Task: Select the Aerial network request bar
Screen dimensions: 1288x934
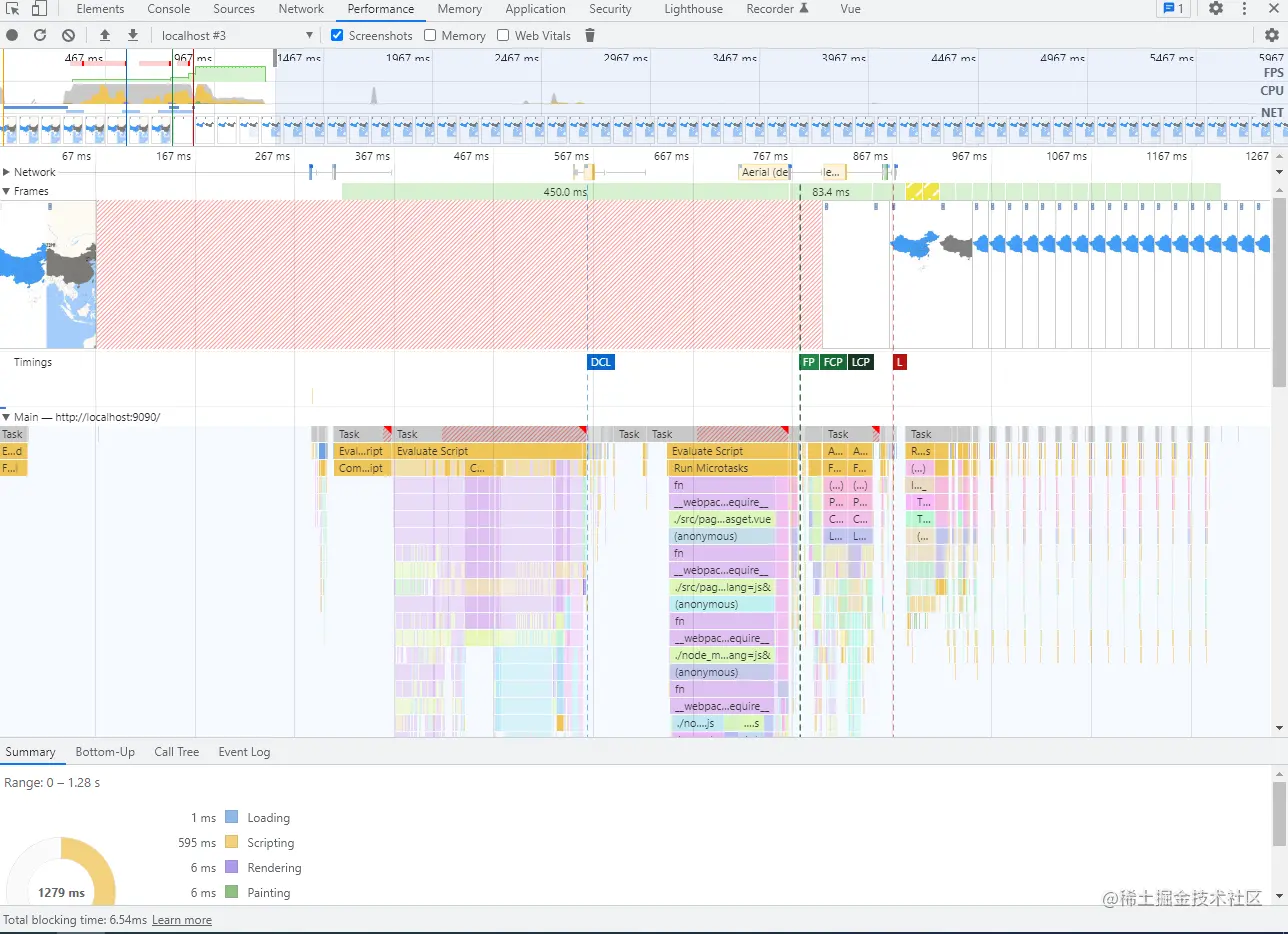Action: 766,172
